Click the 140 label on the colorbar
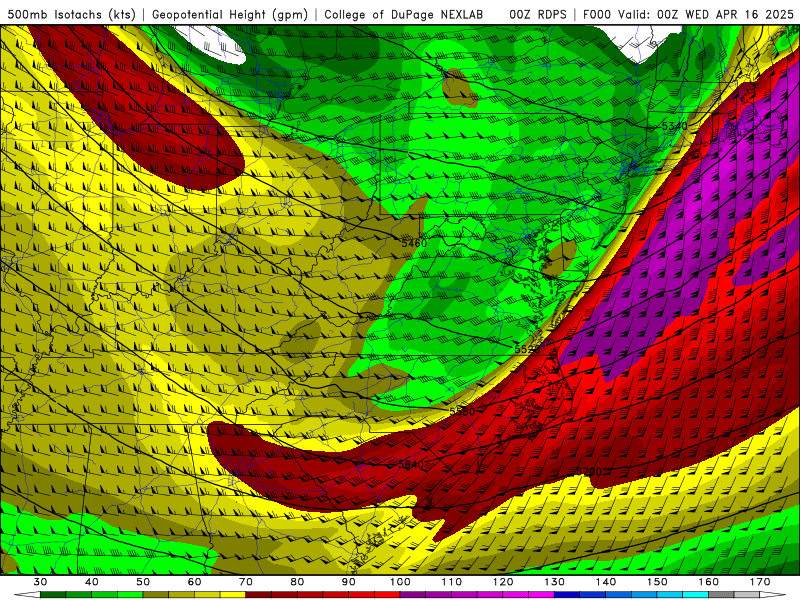Image resolution: width=800 pixels, height=600 pixels. coord(606,582)
